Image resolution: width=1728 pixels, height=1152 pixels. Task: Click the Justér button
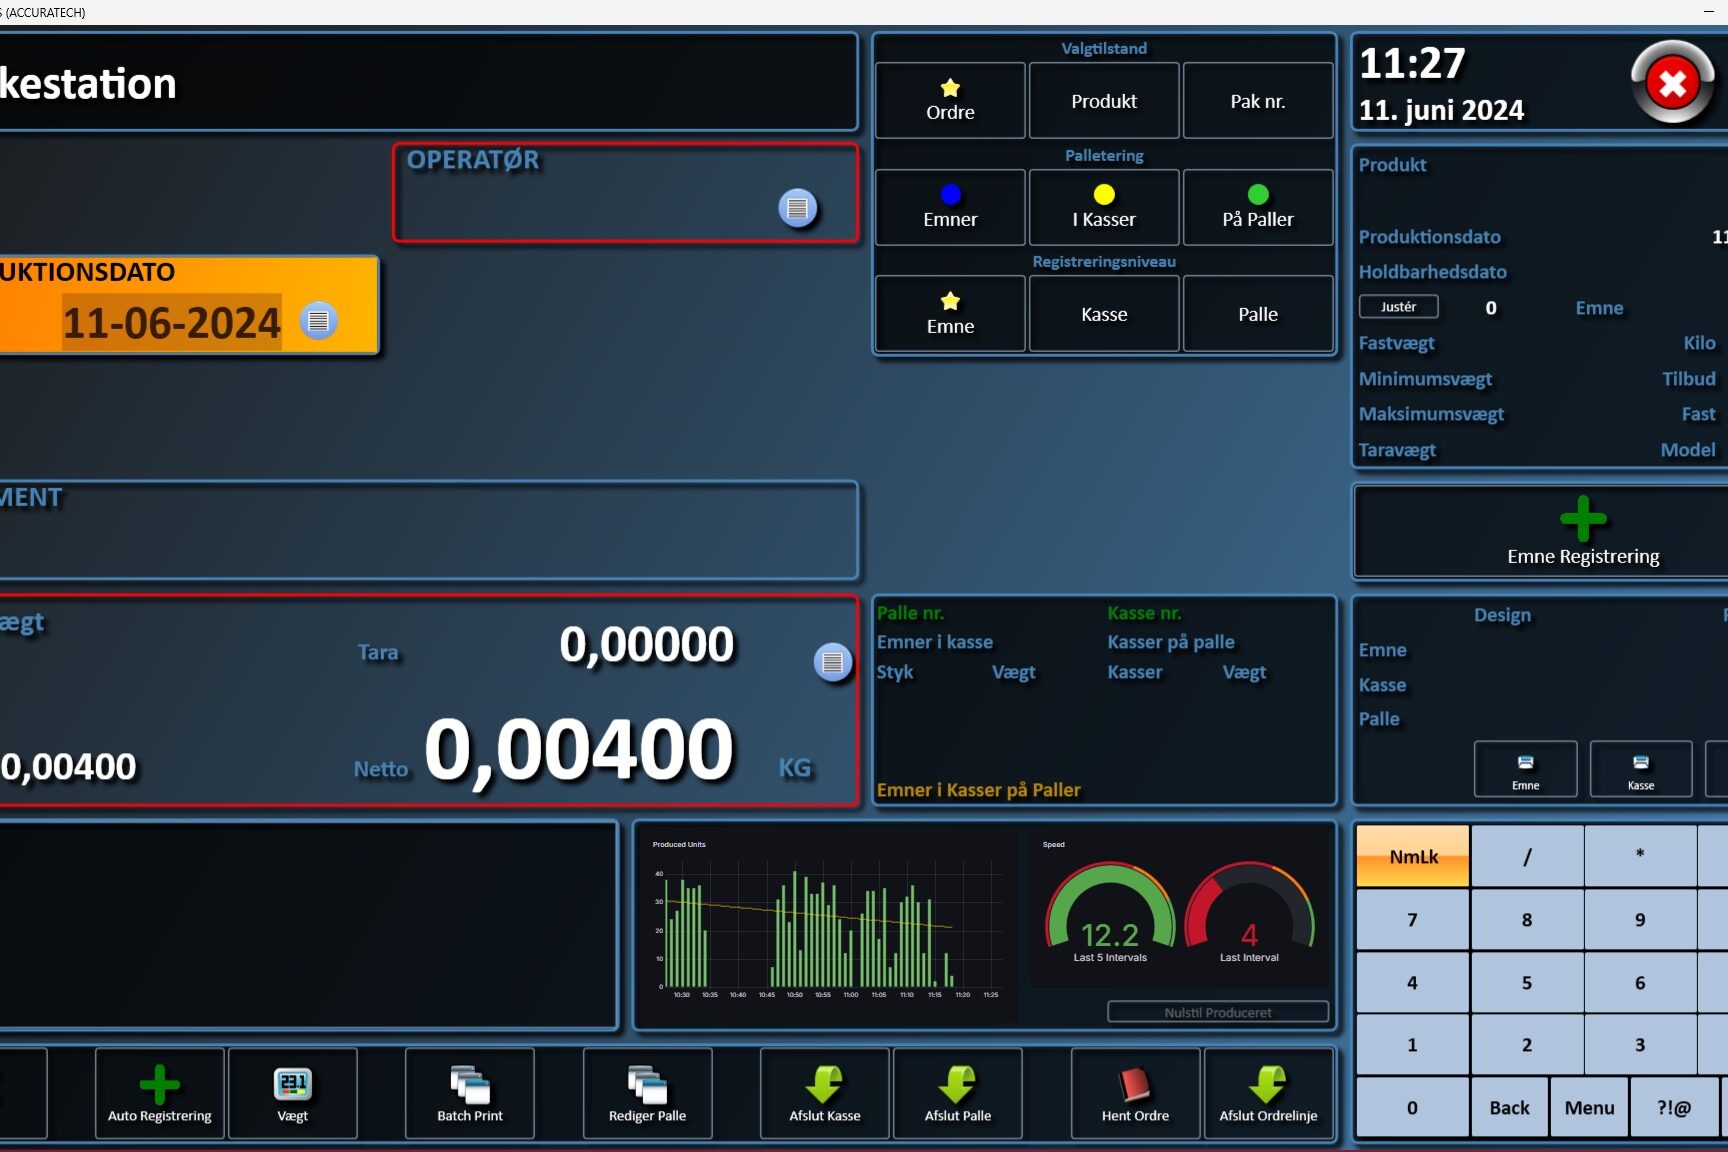[1398, 307]
